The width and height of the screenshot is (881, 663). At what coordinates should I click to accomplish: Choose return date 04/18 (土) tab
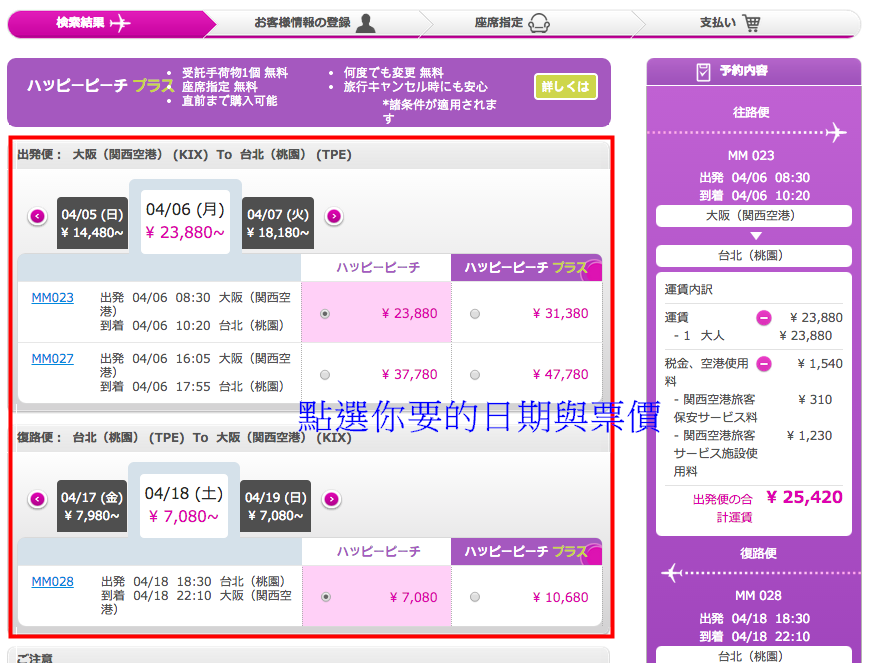pos(184,505)
